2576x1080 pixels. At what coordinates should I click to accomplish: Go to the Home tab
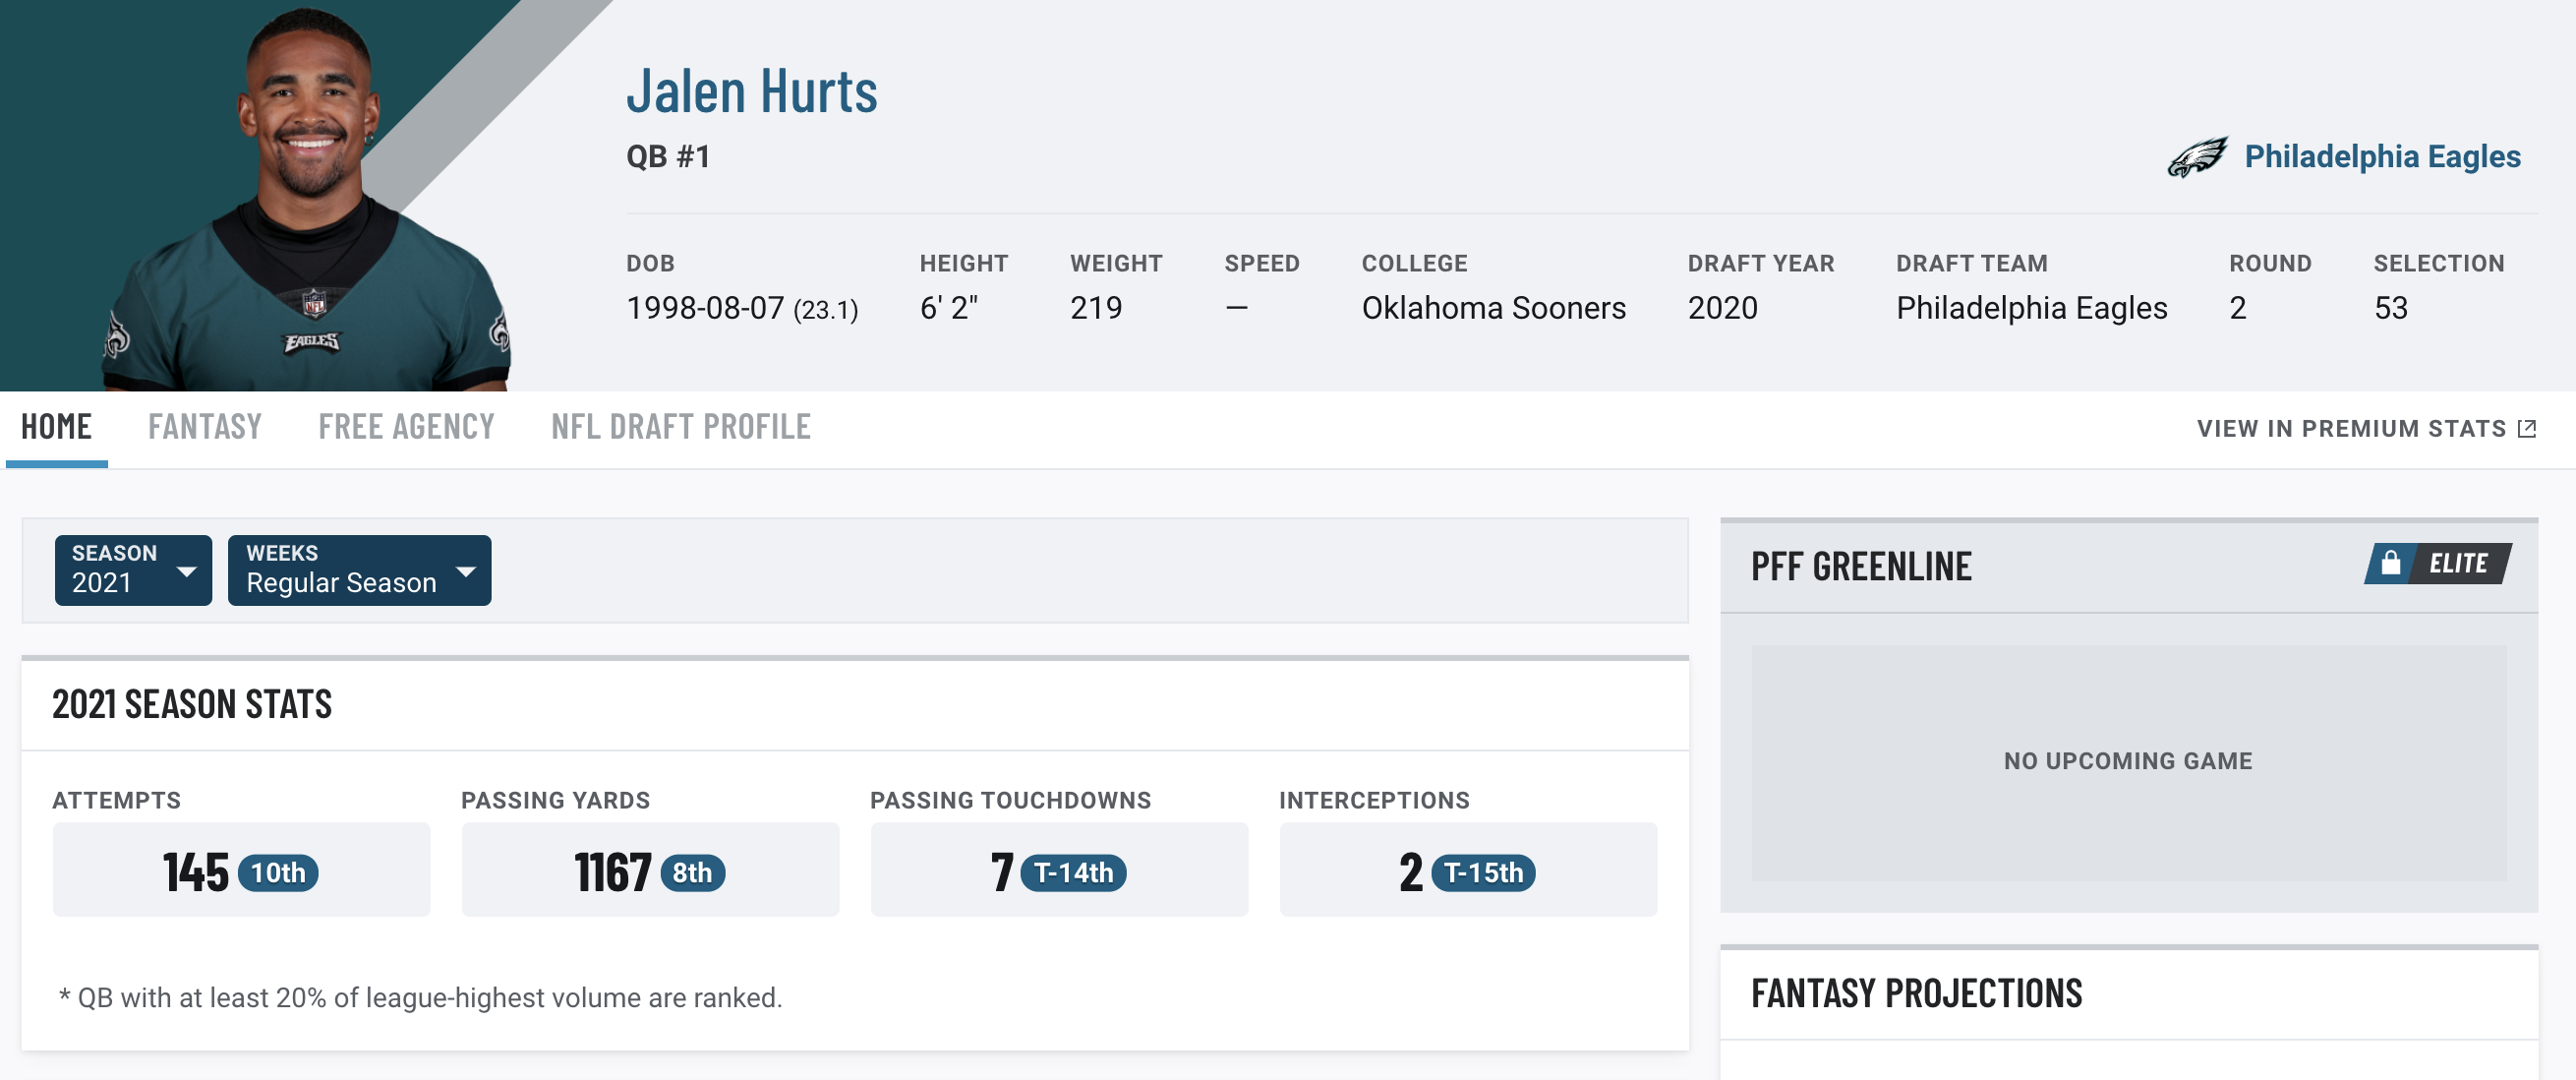56,428
